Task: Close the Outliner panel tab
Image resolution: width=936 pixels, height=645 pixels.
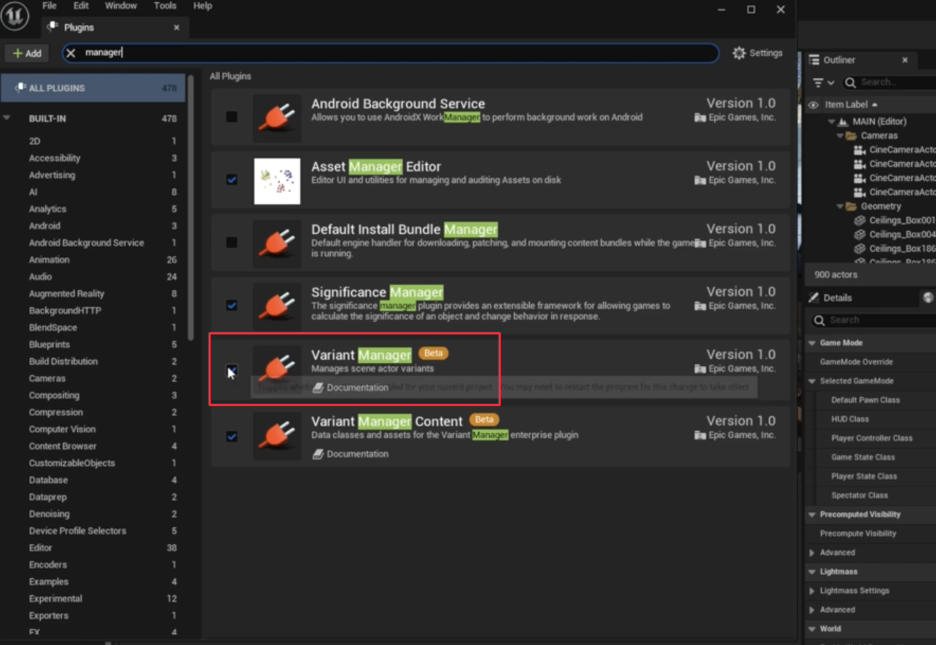Action: coord(905,60)
